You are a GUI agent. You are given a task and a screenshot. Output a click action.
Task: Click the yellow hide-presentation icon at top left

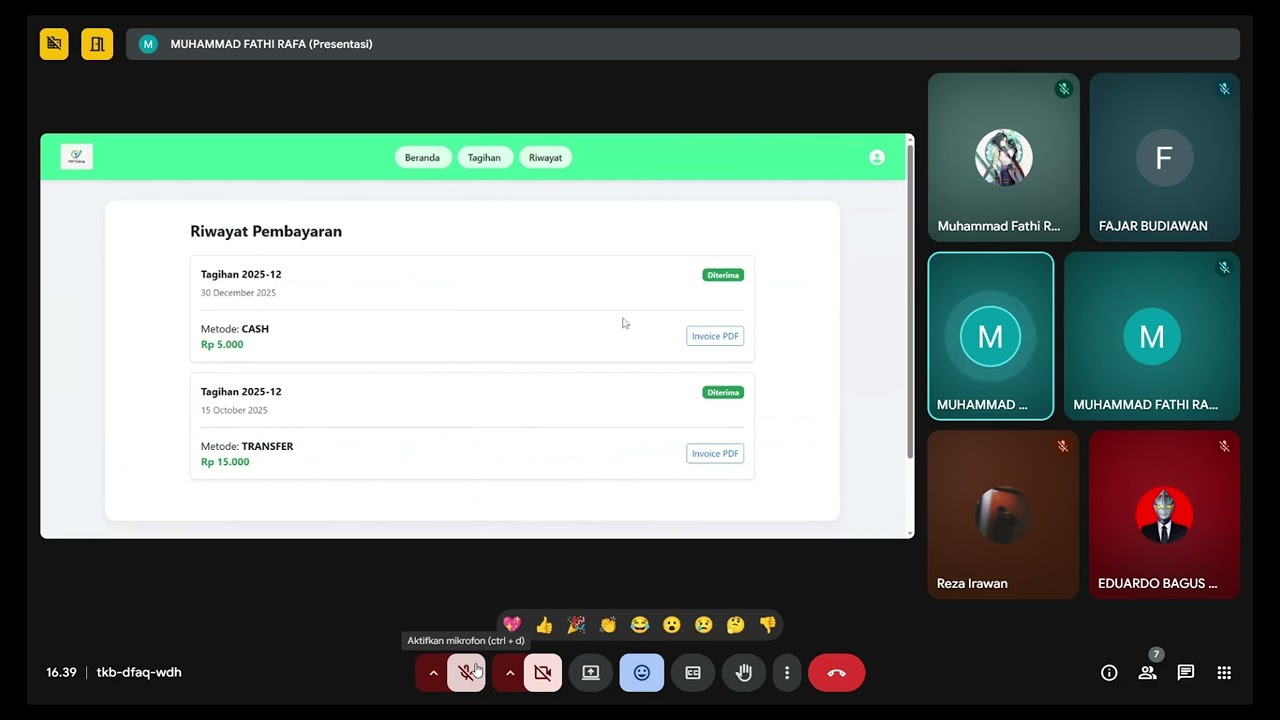(54, 44)
